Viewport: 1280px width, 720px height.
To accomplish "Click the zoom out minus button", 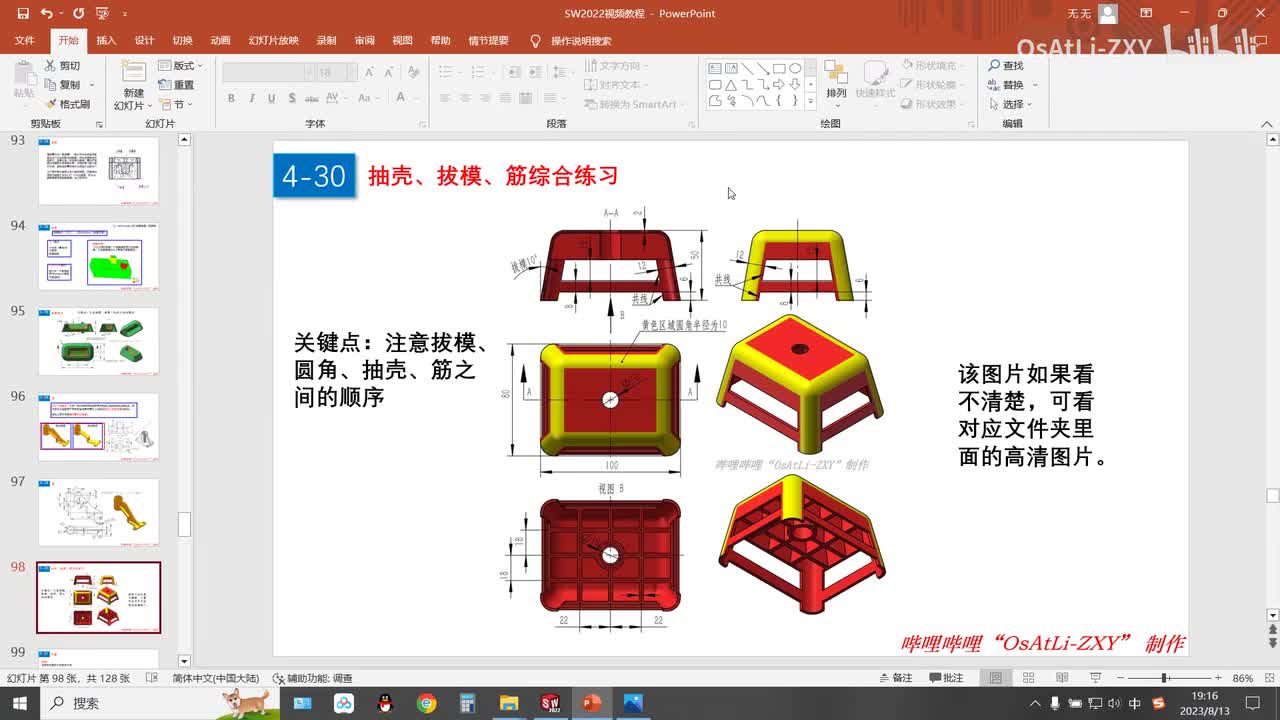I will (1120, 678).
